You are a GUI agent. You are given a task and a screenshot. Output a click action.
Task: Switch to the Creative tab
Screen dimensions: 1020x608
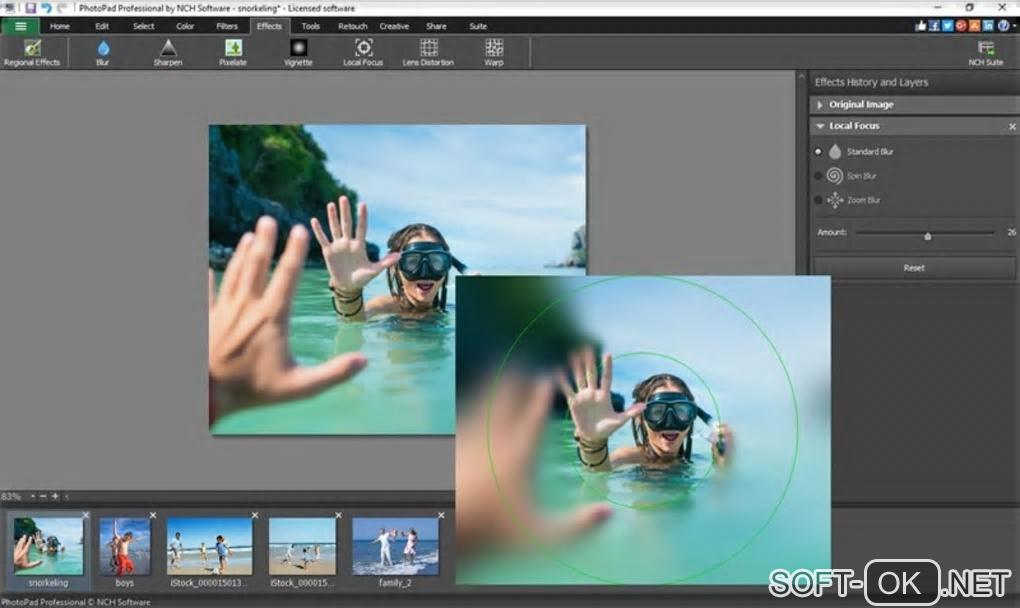pos(394,26)
